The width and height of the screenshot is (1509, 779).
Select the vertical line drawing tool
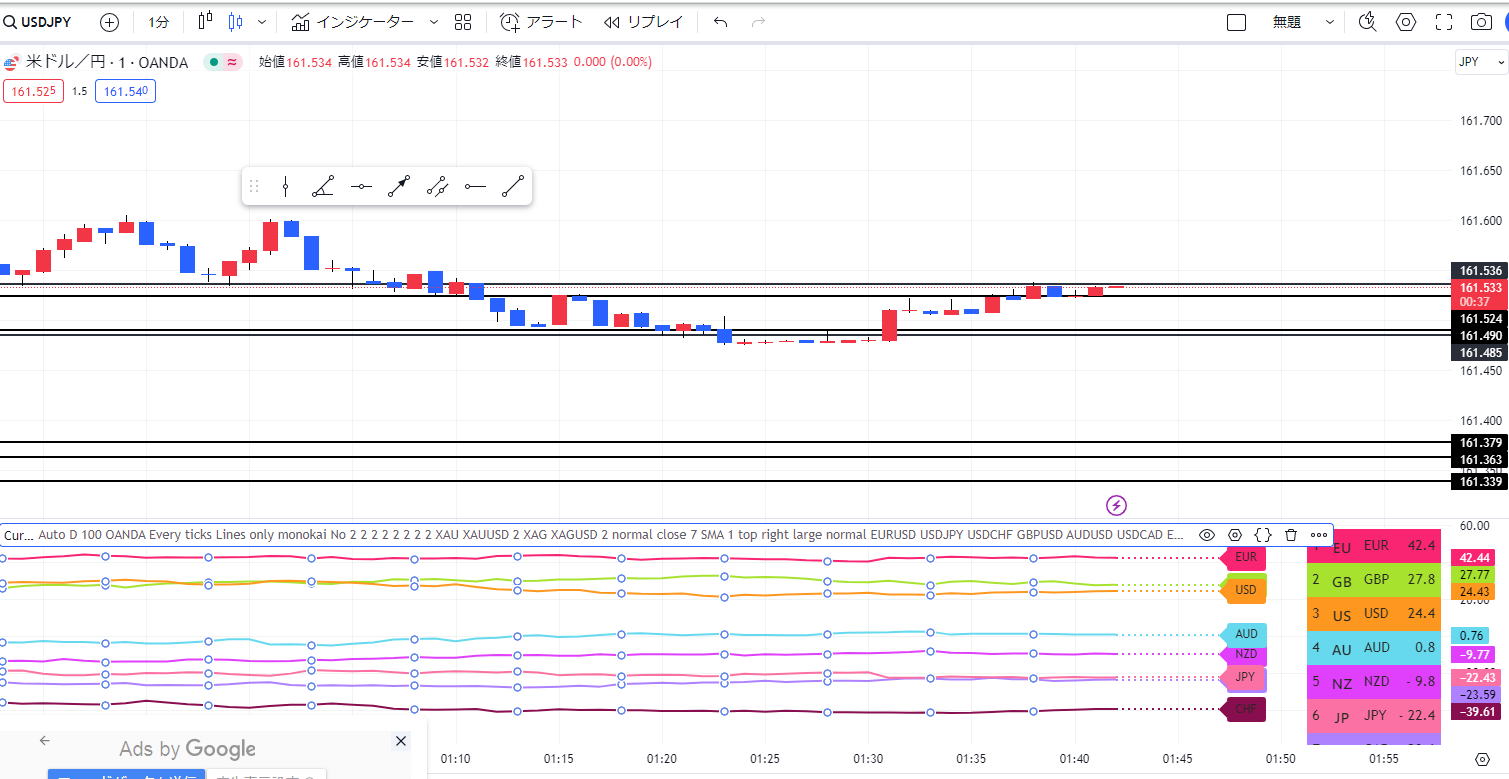click(286, 187)
